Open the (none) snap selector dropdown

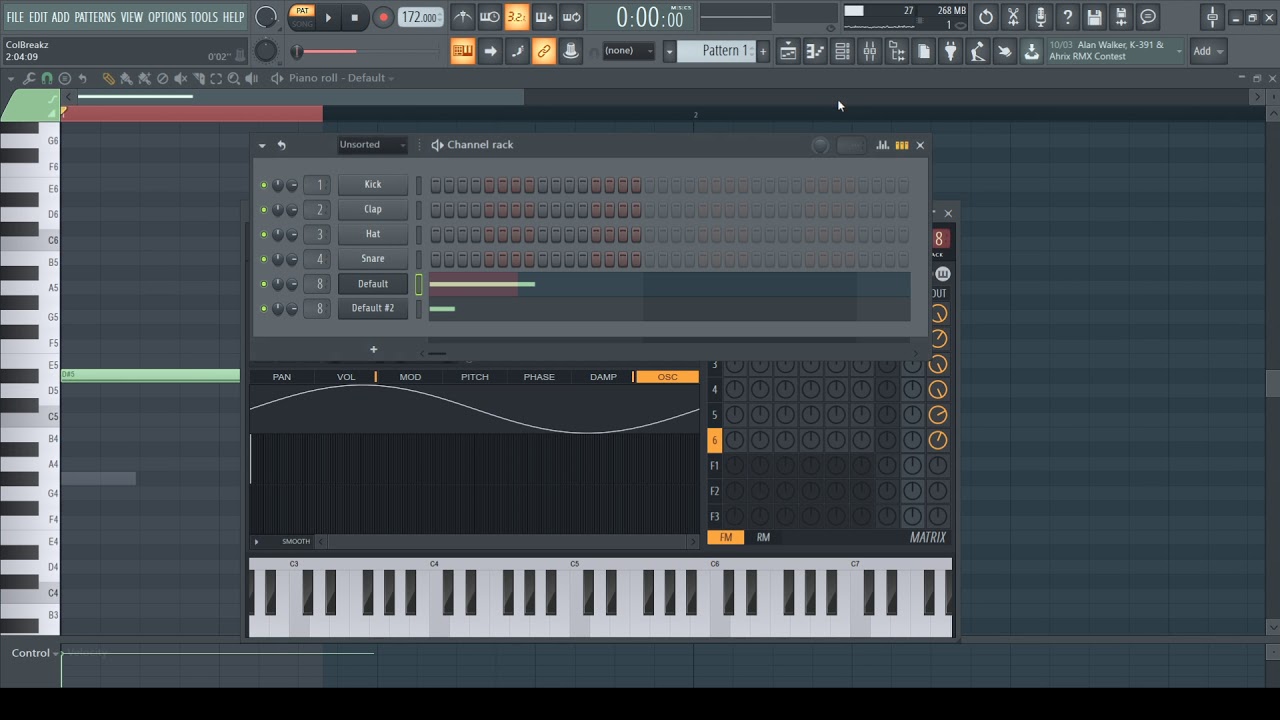tap(629, 51)
